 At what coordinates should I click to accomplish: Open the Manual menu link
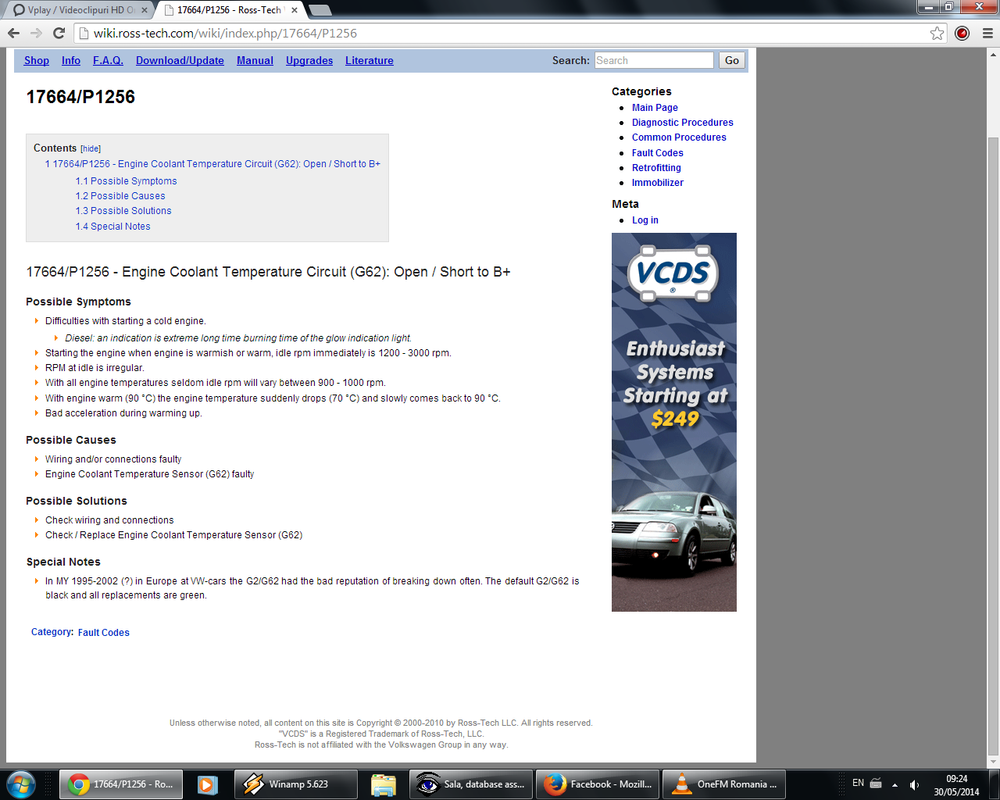(x=255, y=60)
